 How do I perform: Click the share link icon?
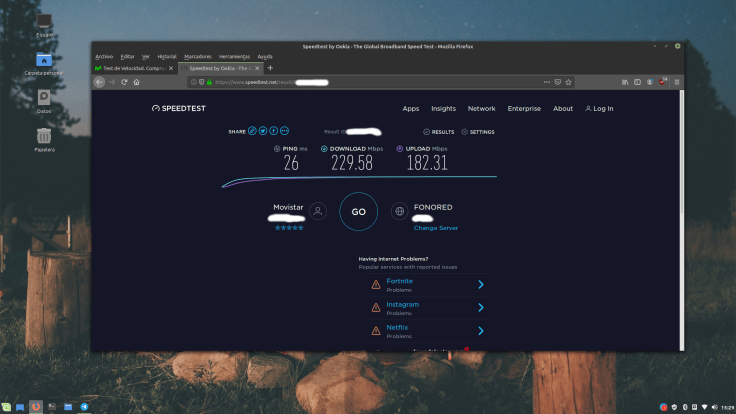(252, 131)
